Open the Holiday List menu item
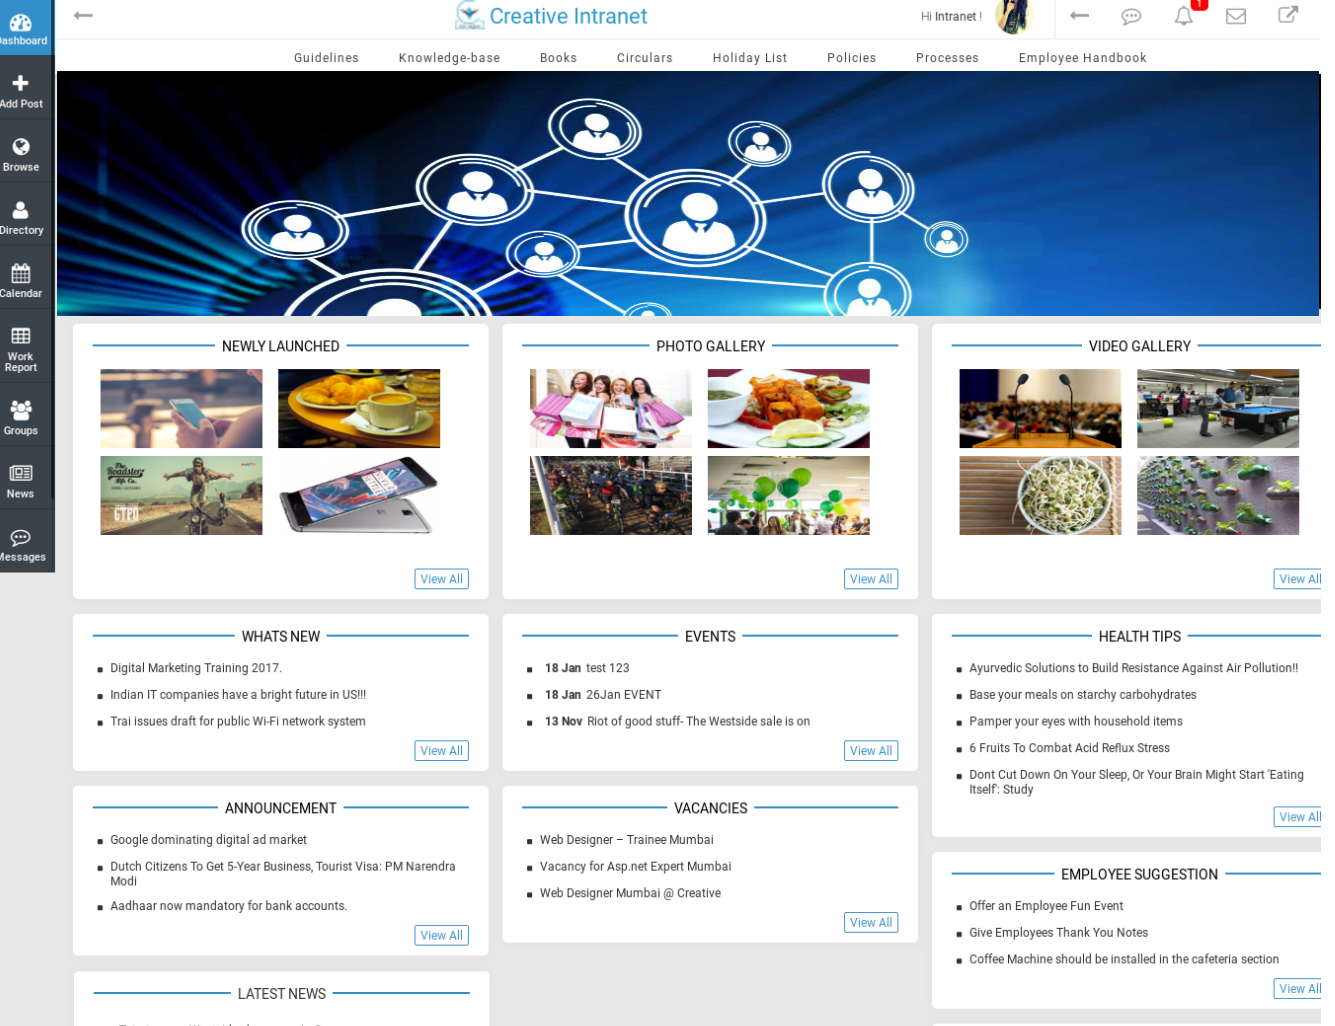The width and height of the screenshot is (1335, 1026). point(749,58)
